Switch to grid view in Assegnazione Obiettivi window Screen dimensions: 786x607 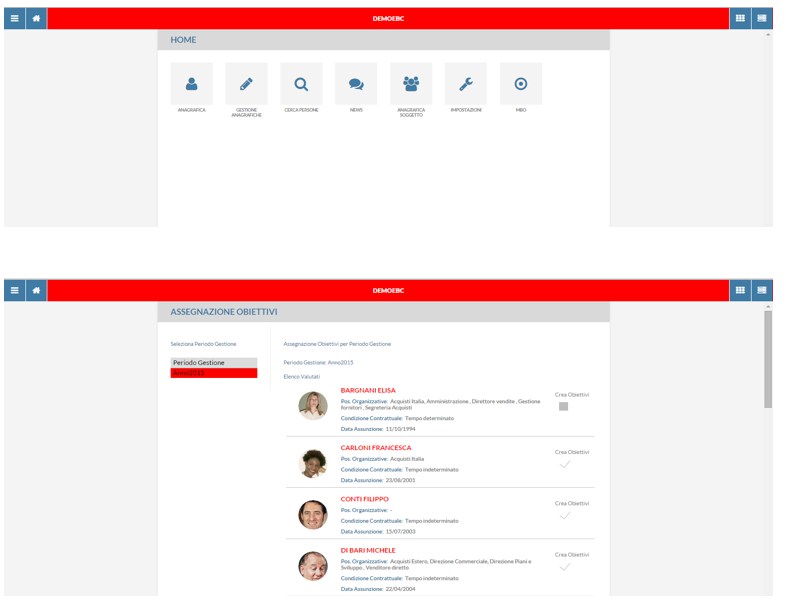(740, 290)
